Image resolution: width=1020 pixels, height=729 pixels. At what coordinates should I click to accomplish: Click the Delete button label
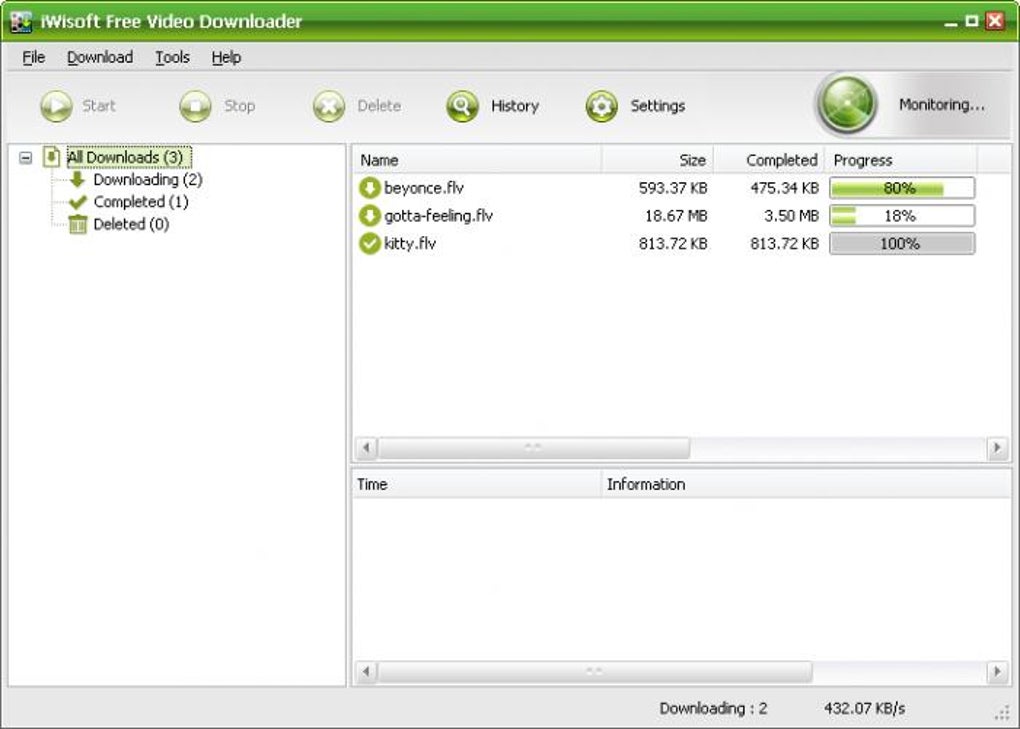tap(379, 106)
